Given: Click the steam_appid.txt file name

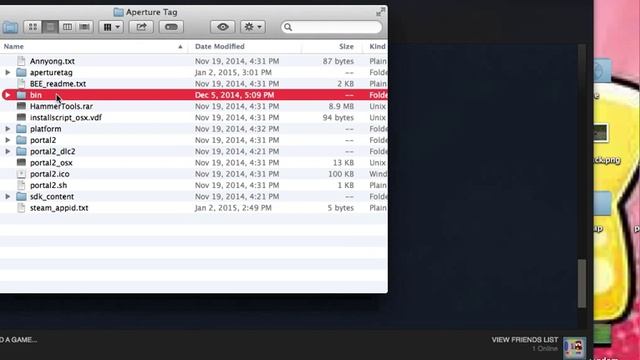Looking at the screenshot, I should tap(59, 208).
